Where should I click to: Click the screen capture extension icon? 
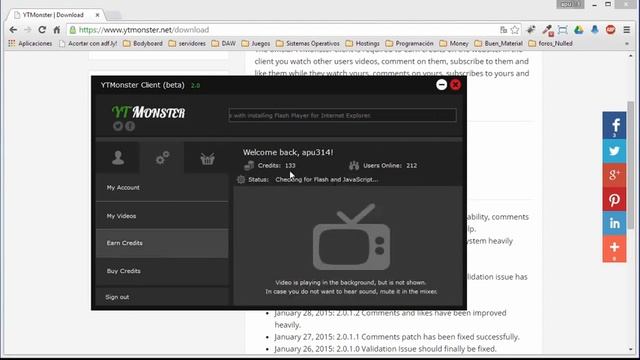[562, 30]
